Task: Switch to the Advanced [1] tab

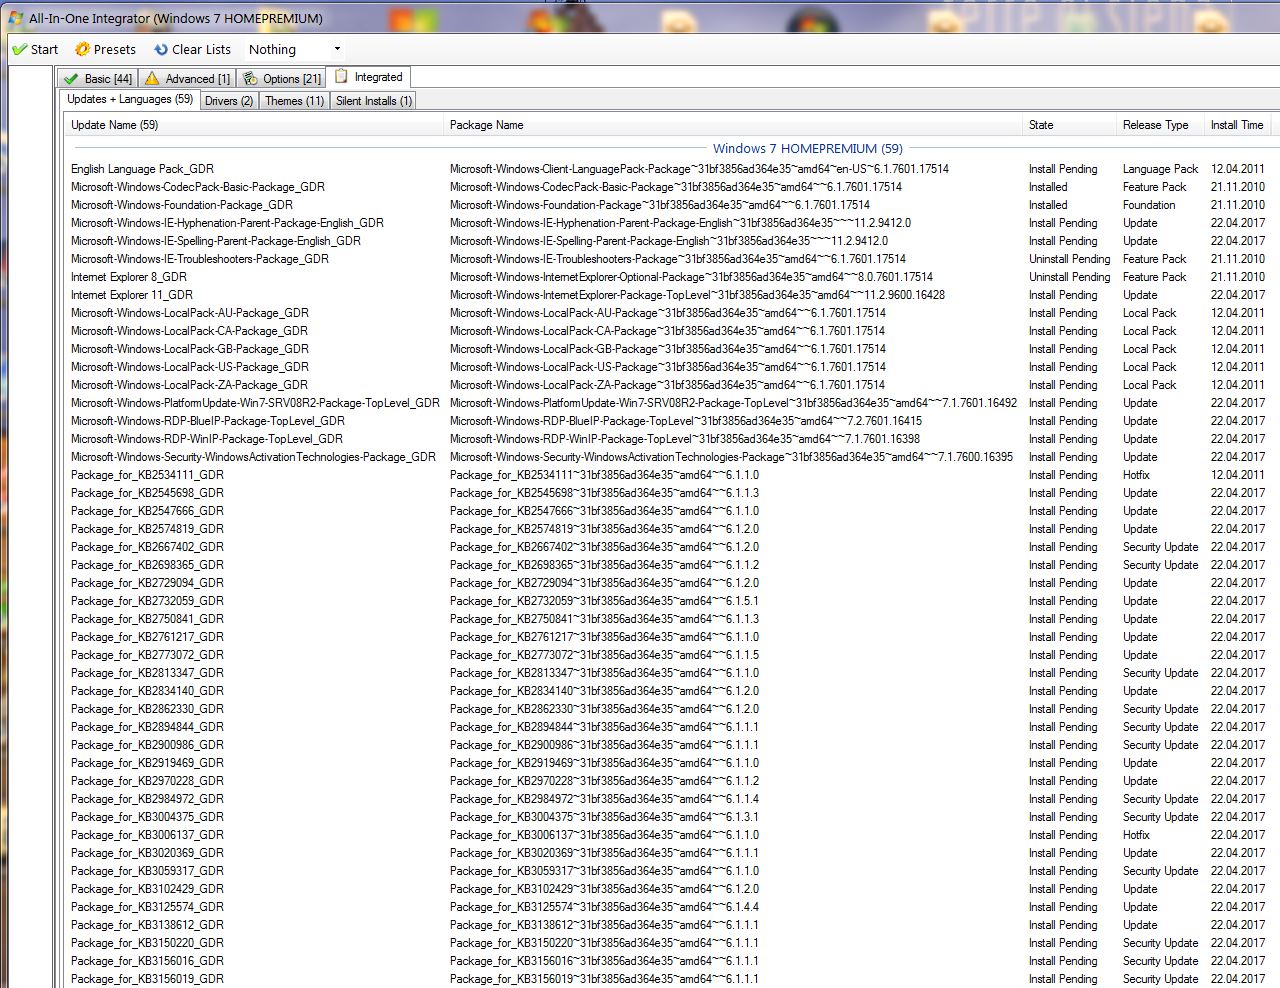Action: click(x=188, y=78)
